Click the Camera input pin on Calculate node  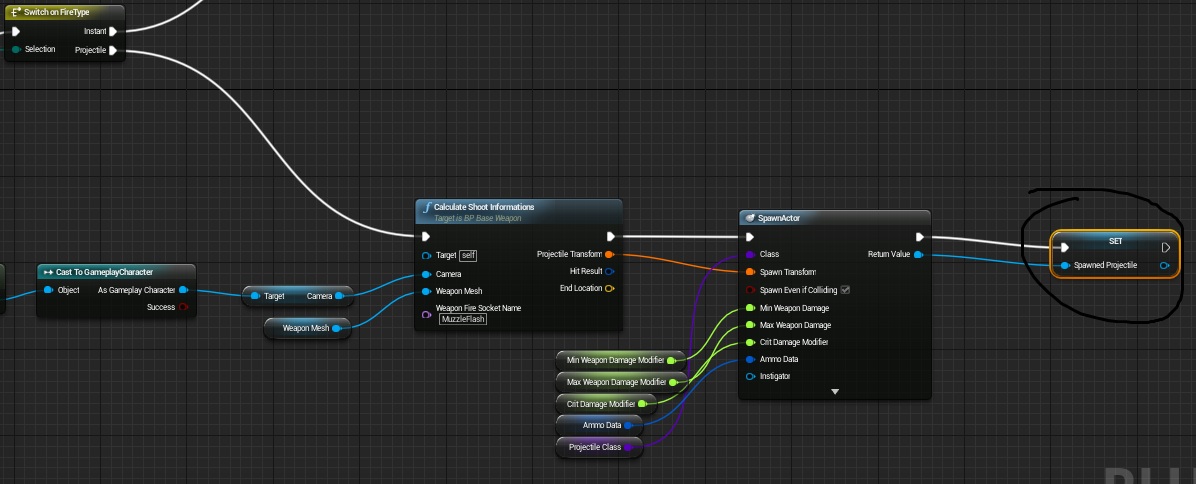(426, 274)
